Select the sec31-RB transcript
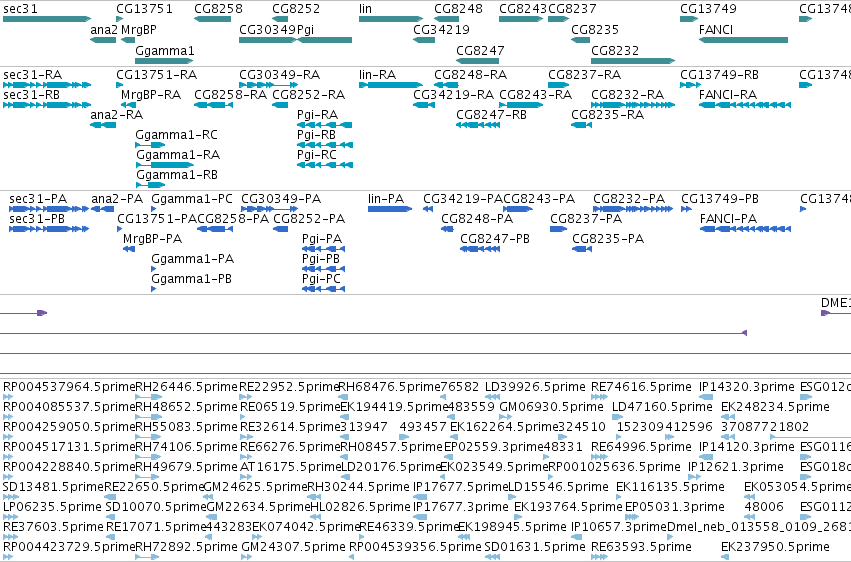 click(47, 105)
